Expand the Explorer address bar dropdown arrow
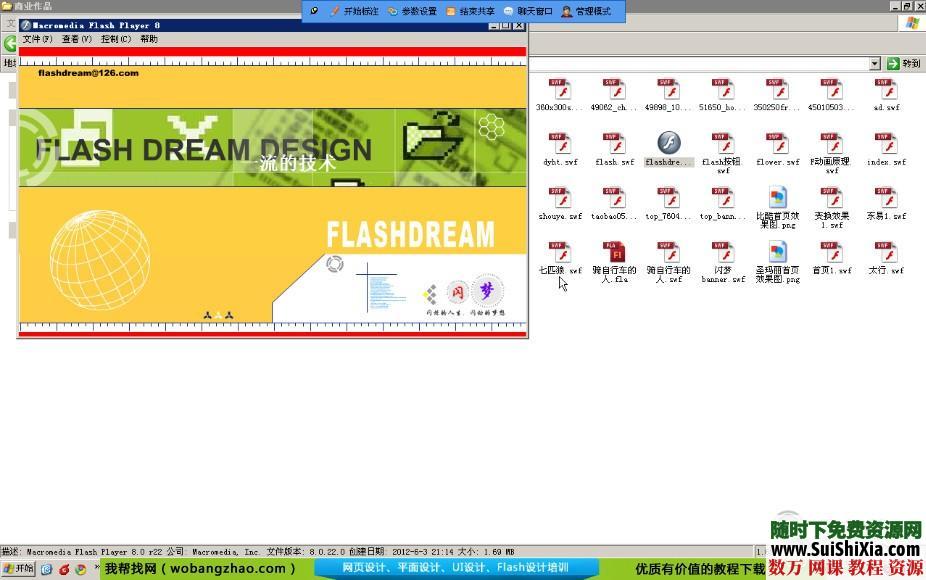Screen dimensions: 926x580 tap(874, 63)
